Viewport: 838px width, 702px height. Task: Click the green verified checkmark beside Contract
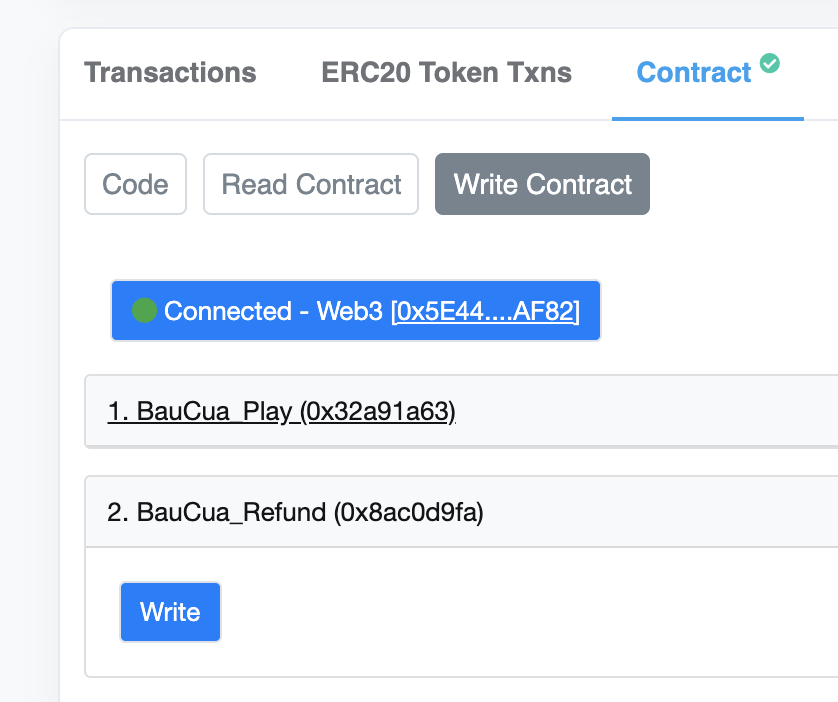(769, 63)
